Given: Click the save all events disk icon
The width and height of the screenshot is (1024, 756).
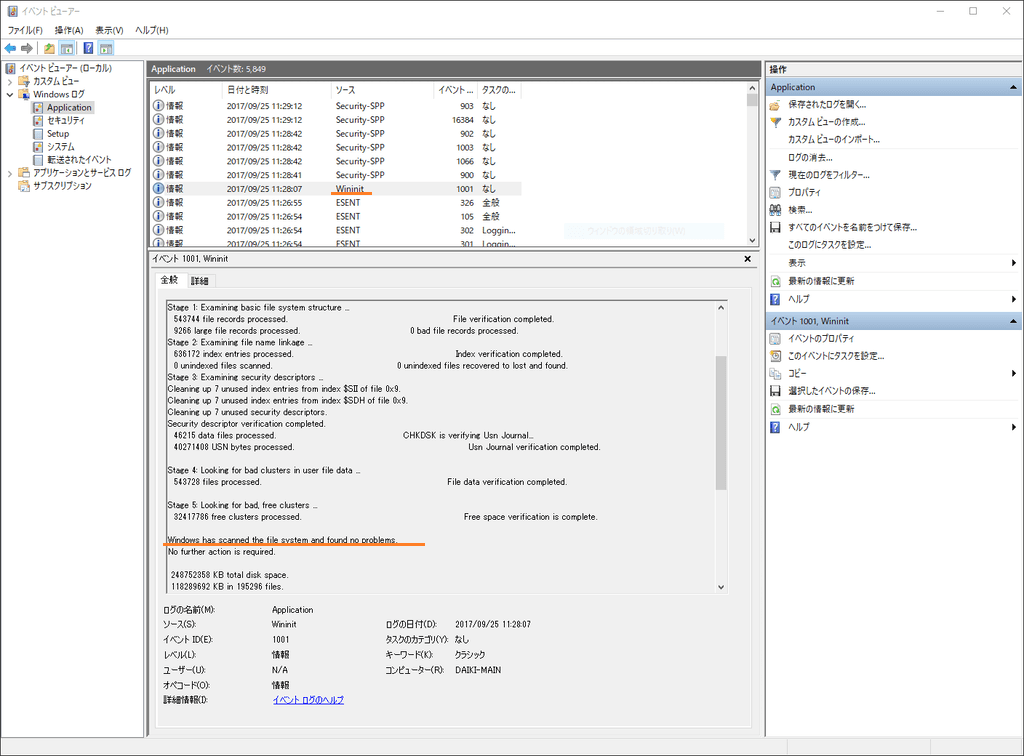Looking at the screenshot, I should (775, 227).
